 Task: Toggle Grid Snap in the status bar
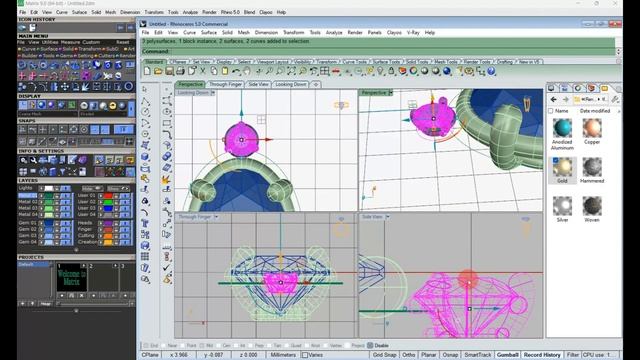click(x=384, y=355)
